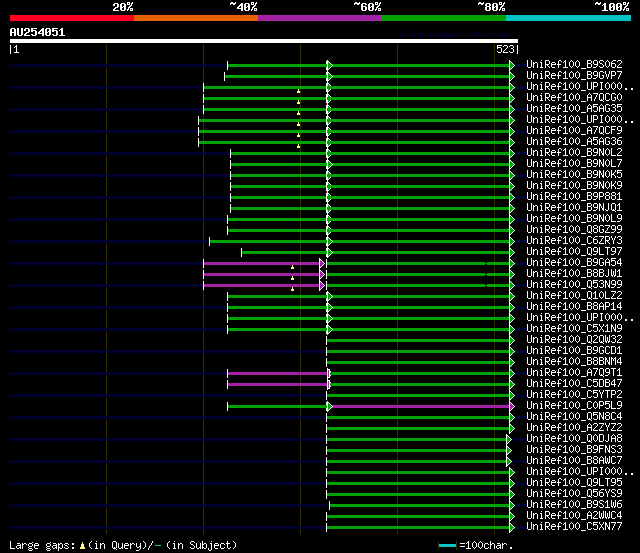The image size is (640, 553).
Task: Choose hit UniRef100_C5XN77
Action: pyautogui.click(x=574, y=527)
